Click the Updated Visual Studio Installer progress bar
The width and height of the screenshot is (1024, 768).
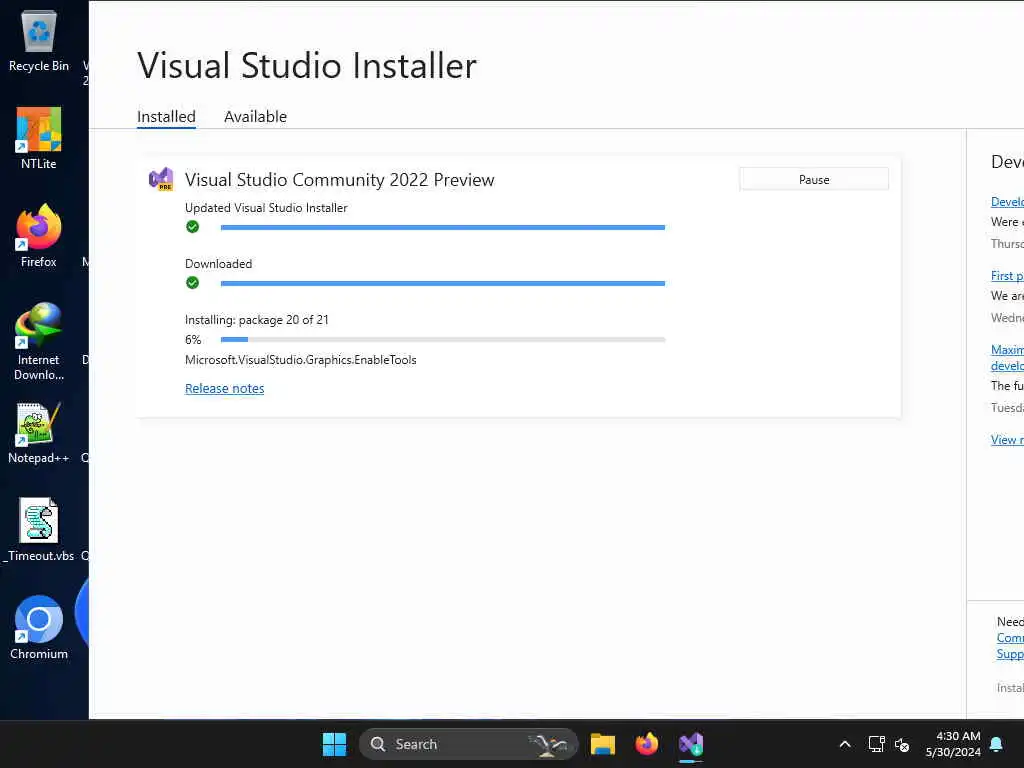click(x=443, y=227)
